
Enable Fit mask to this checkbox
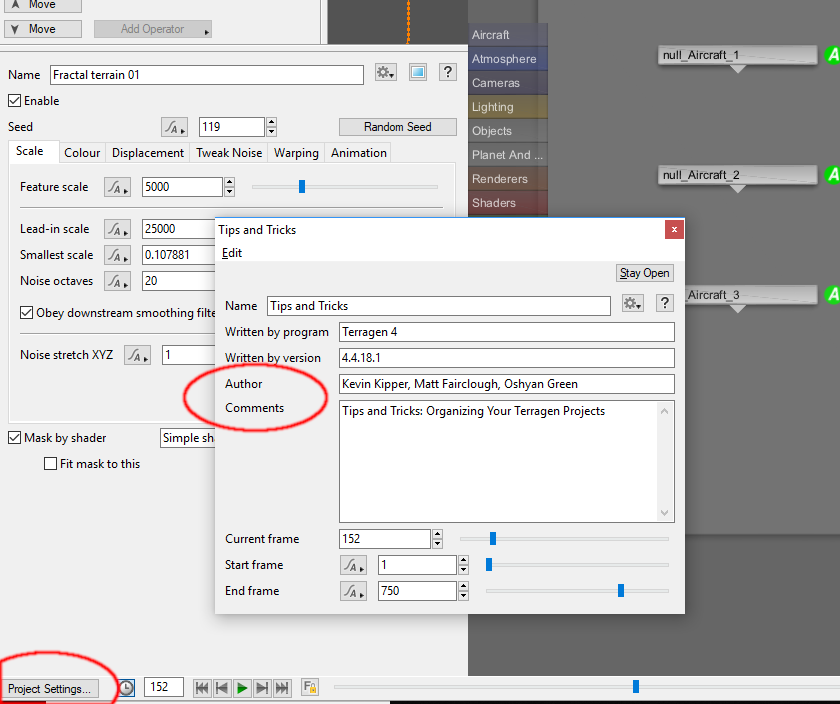tap(50, 463)
